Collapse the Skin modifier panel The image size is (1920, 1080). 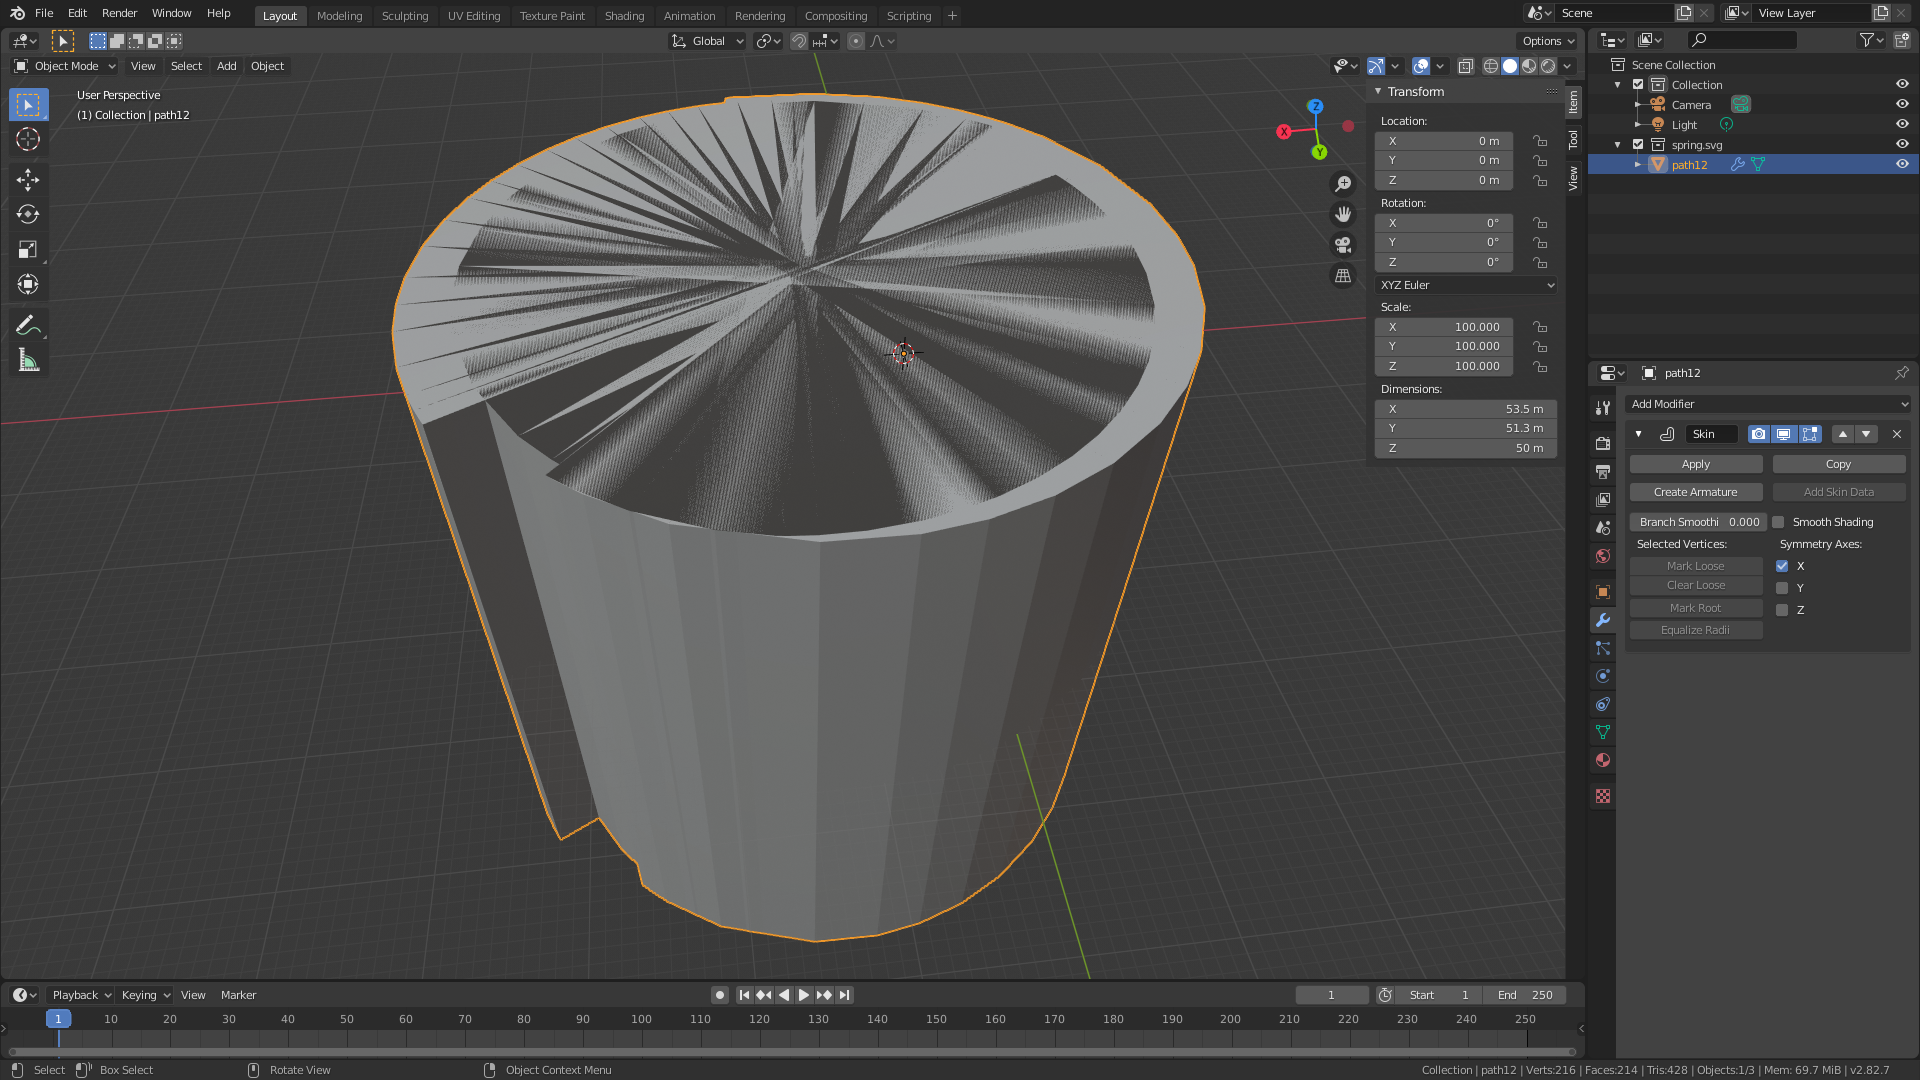[x=1638, y=434]
